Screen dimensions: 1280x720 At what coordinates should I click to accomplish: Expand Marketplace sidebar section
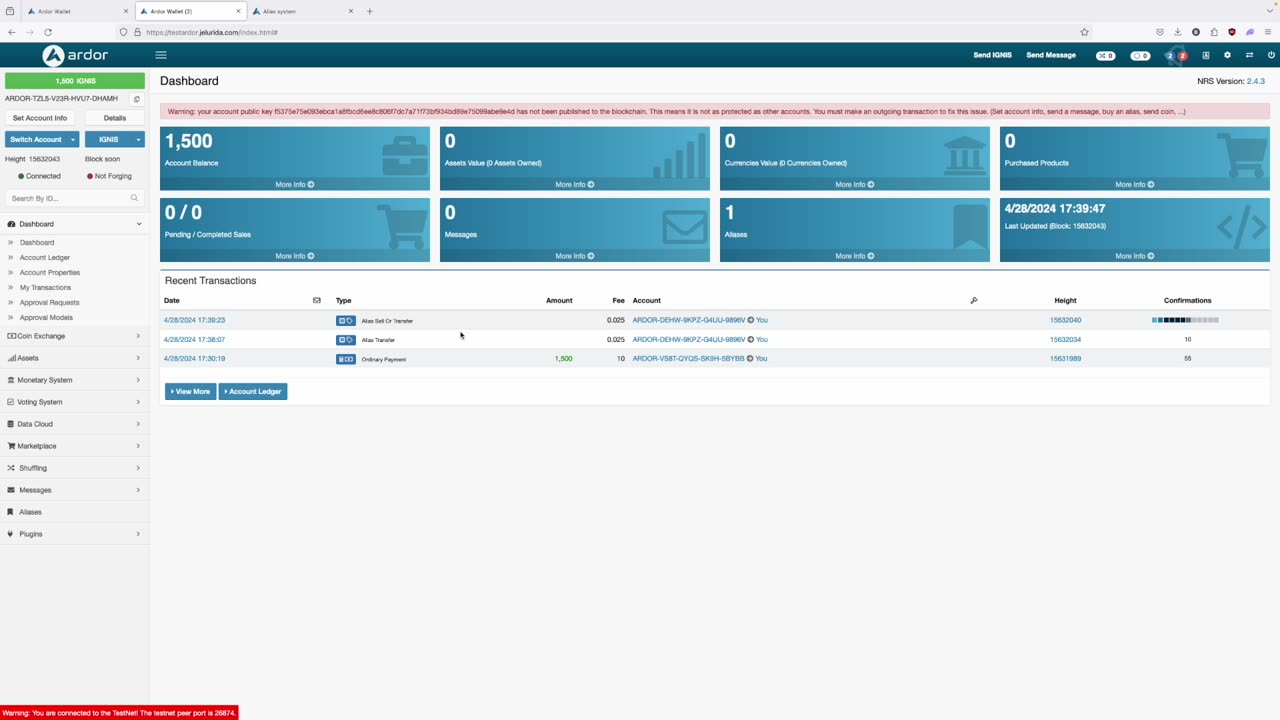pos(74,446)
